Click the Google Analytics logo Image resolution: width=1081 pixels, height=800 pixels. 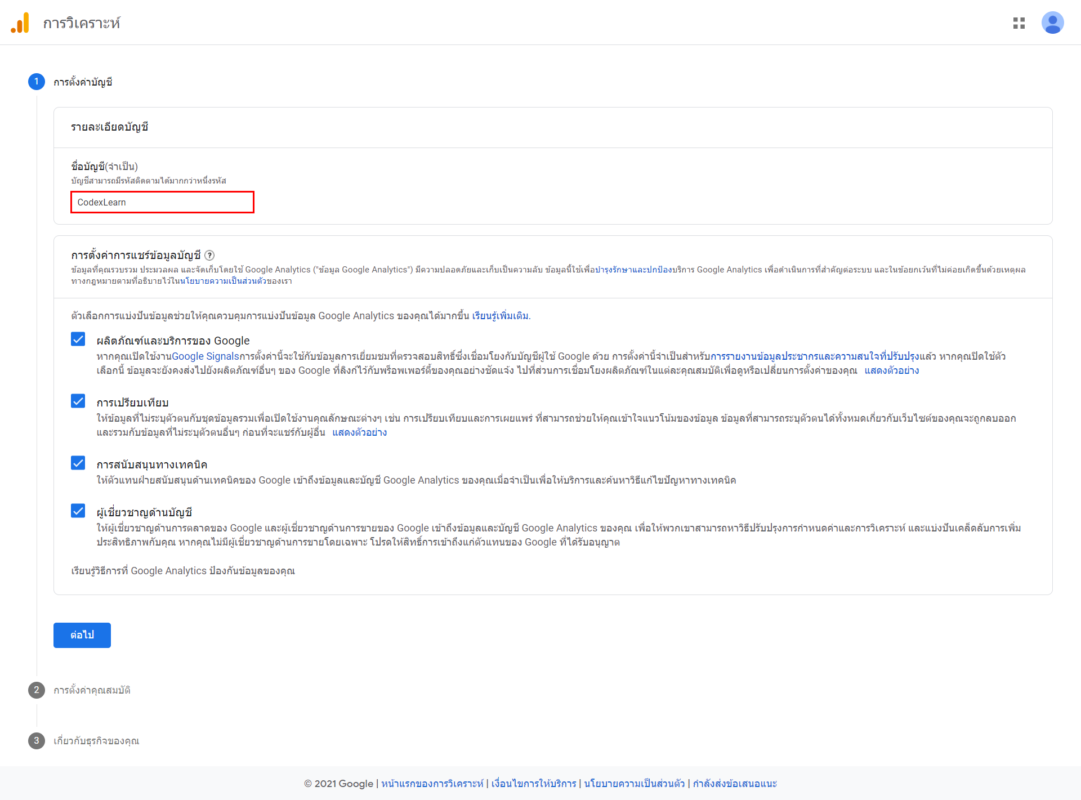pos(20,23)
